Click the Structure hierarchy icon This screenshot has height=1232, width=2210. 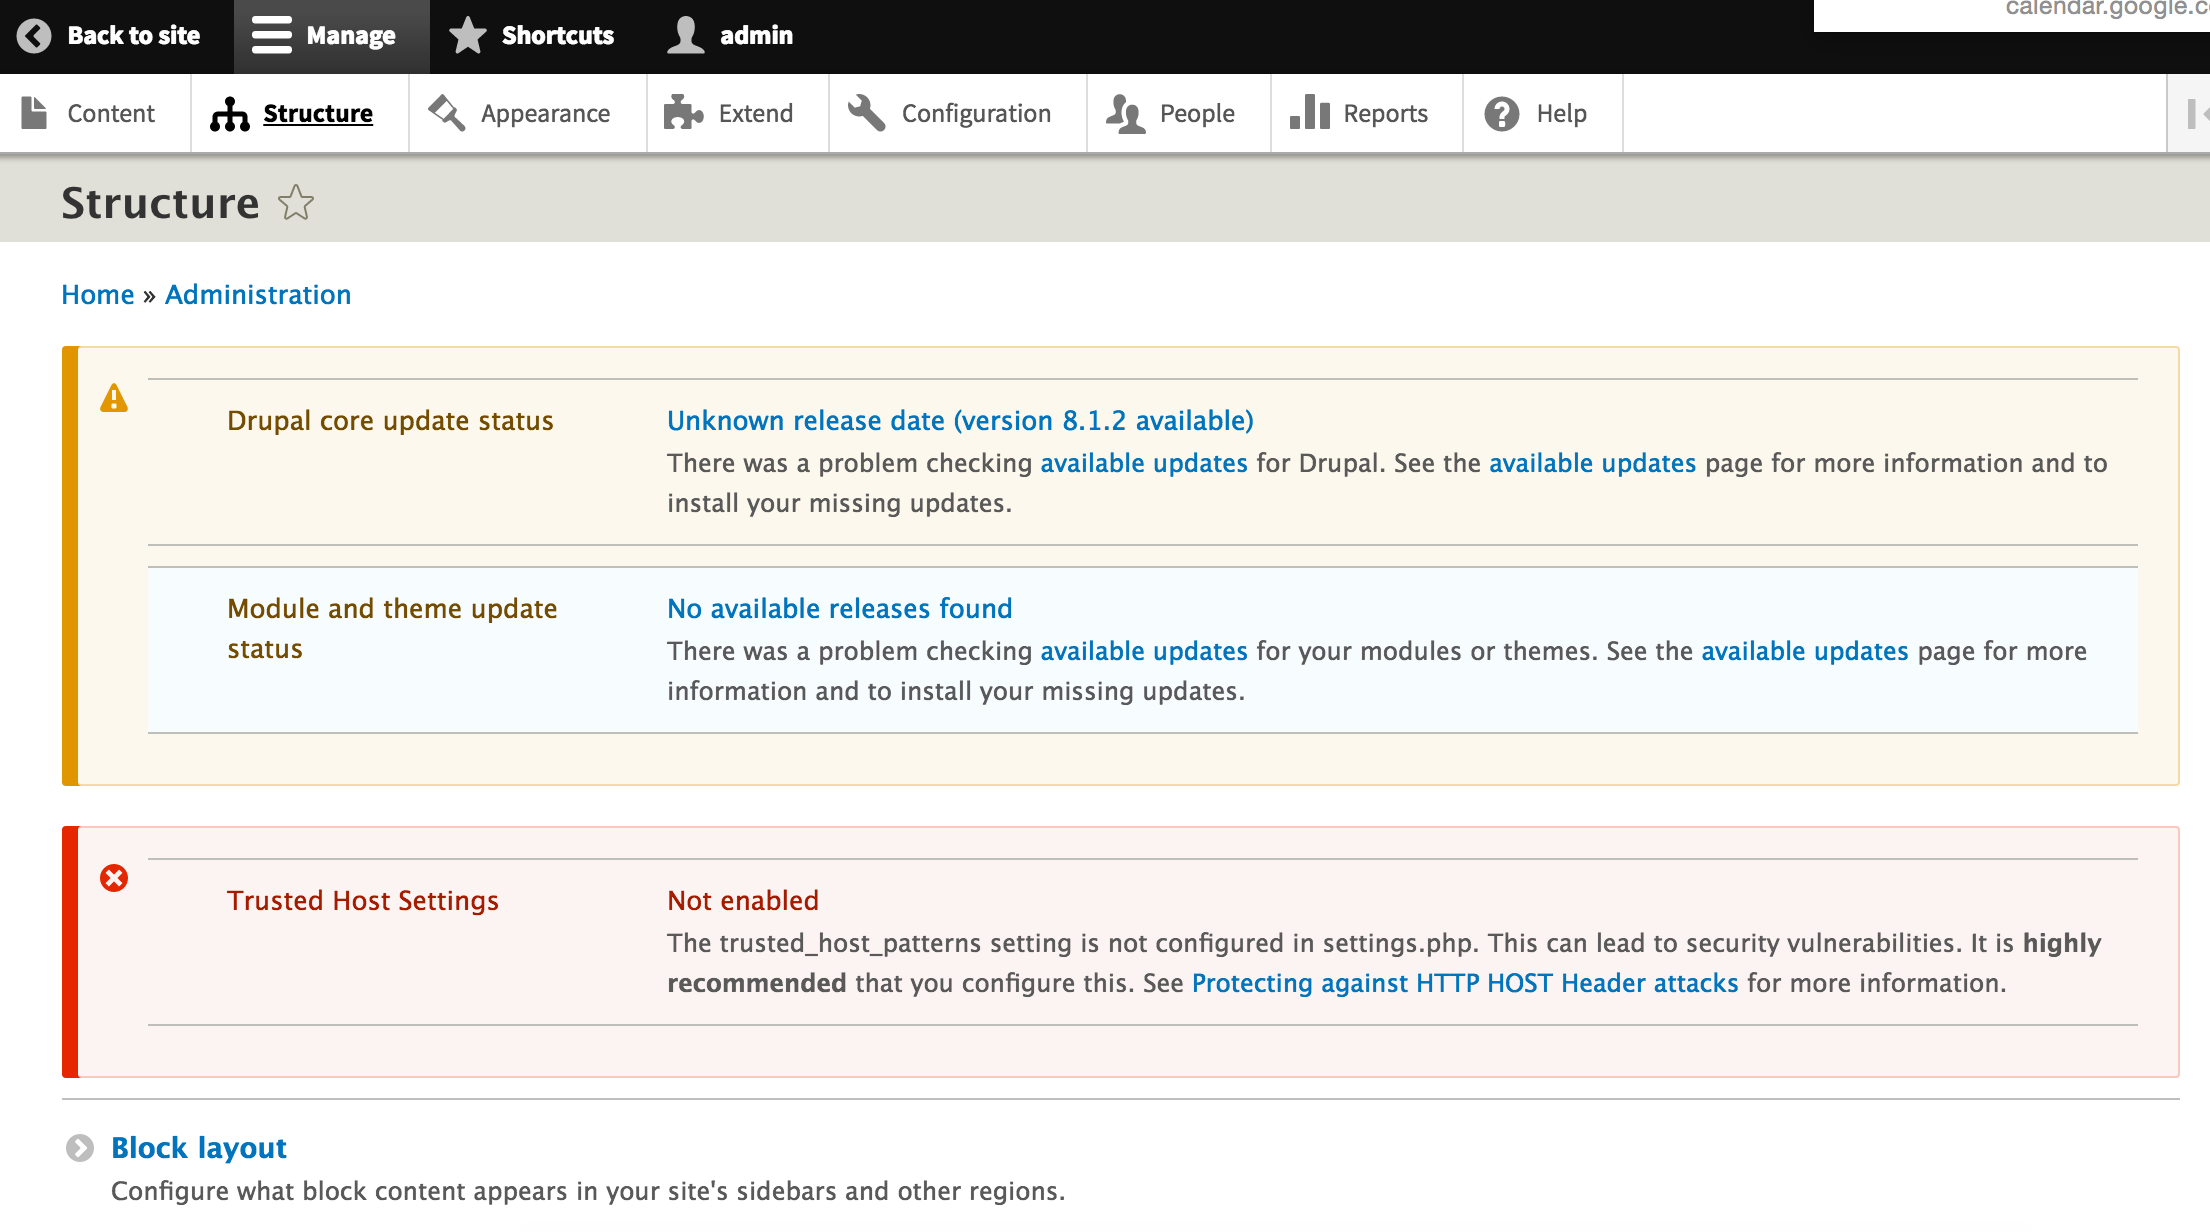click(230, 114)
